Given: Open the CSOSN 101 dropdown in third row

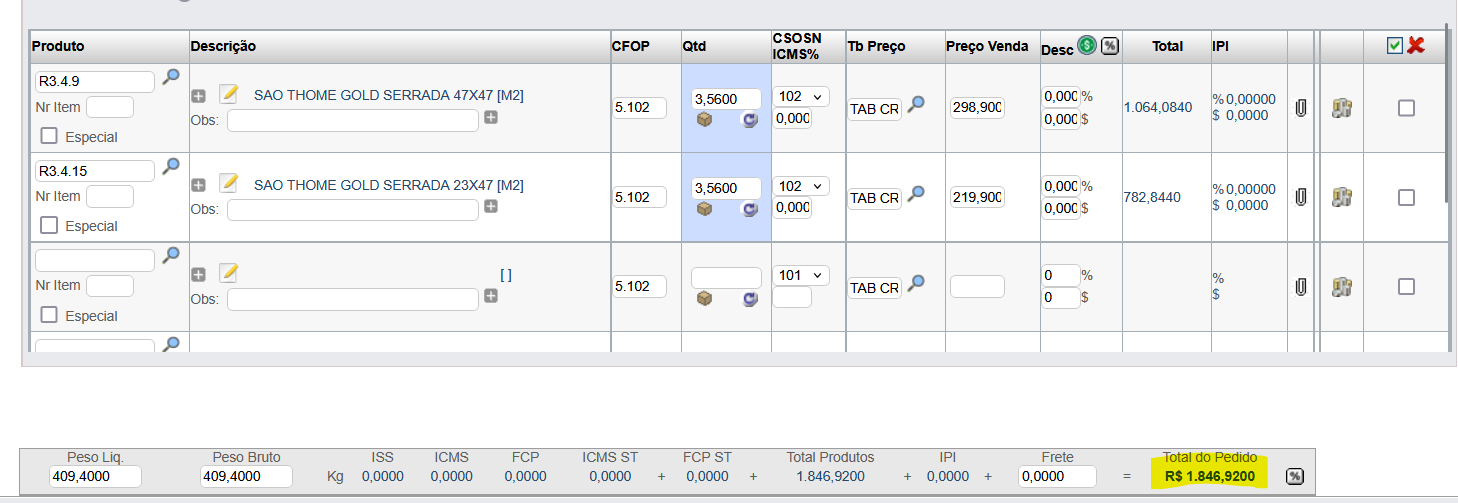Looking at the screenshot, I should 800,275.
